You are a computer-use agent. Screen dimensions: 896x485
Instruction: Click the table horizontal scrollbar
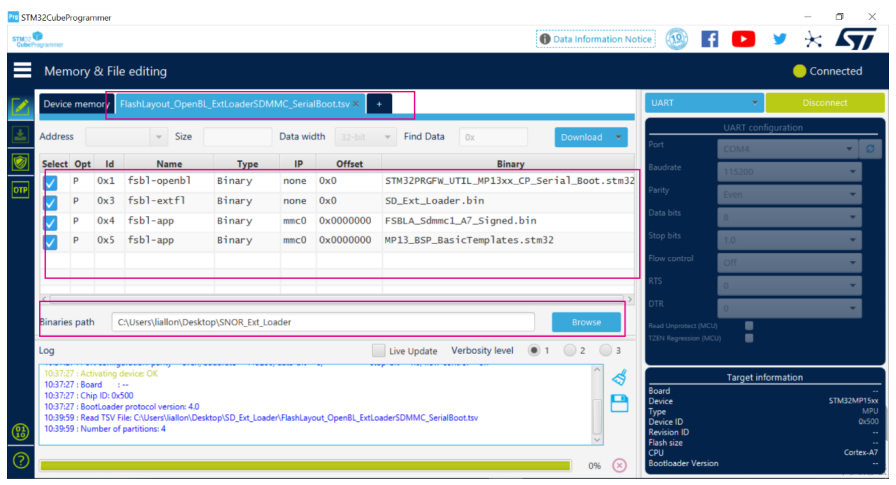pos(337,299)
